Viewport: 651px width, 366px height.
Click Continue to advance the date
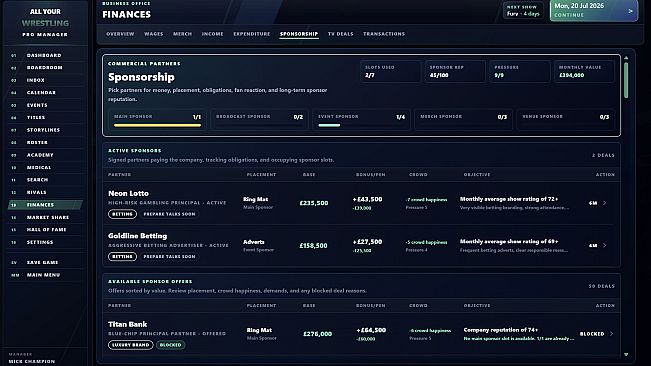click(594, 11)
